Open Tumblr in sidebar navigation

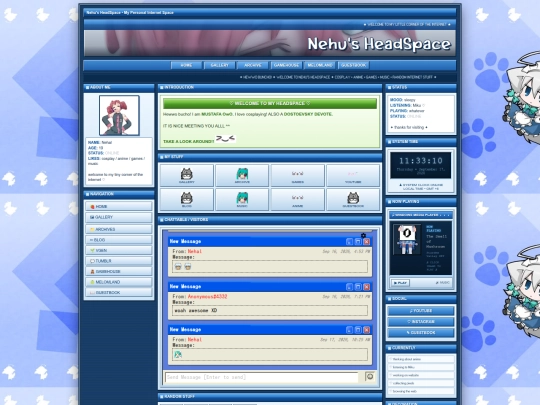(x=119, y=261)
